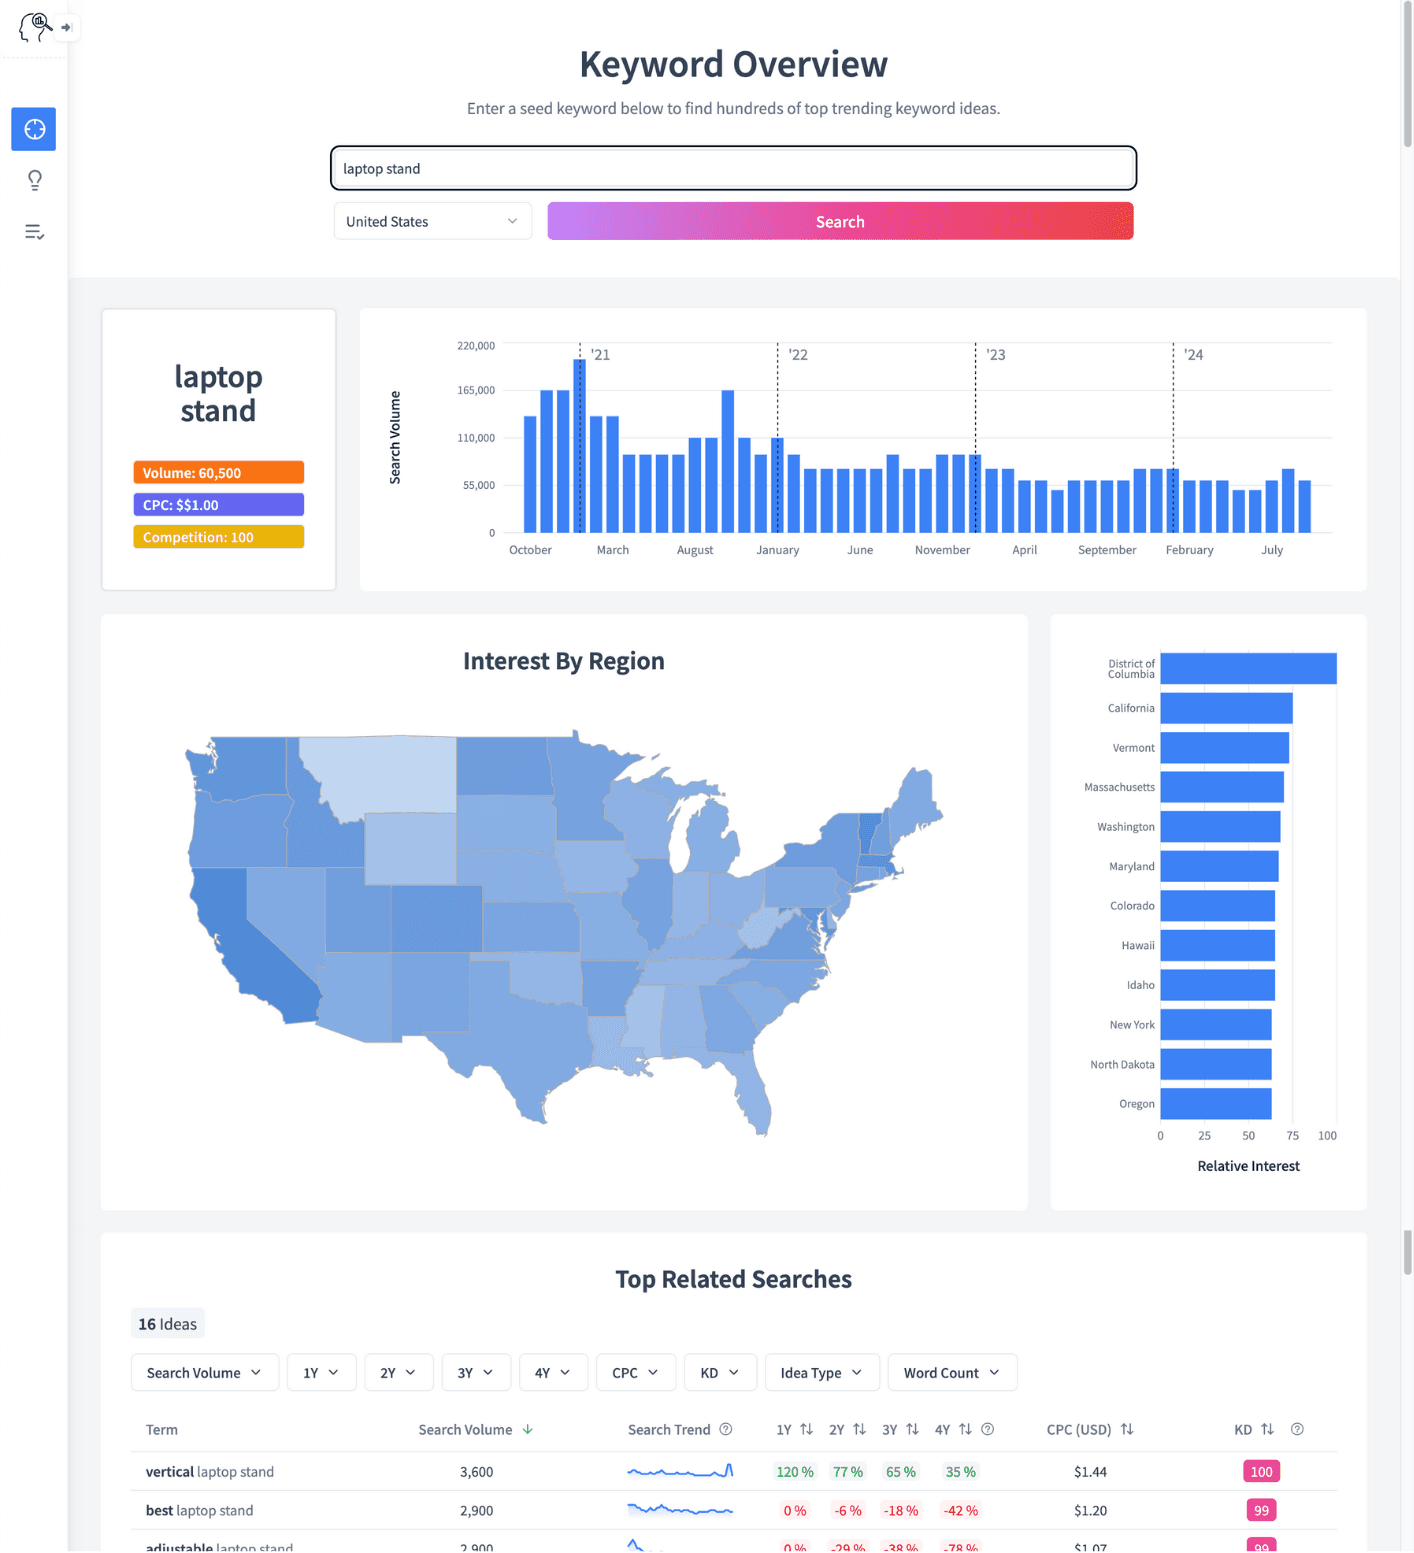Open the Word Count filter dropdown
The image size is (1414, 1553).
(x=951, y=1372)
